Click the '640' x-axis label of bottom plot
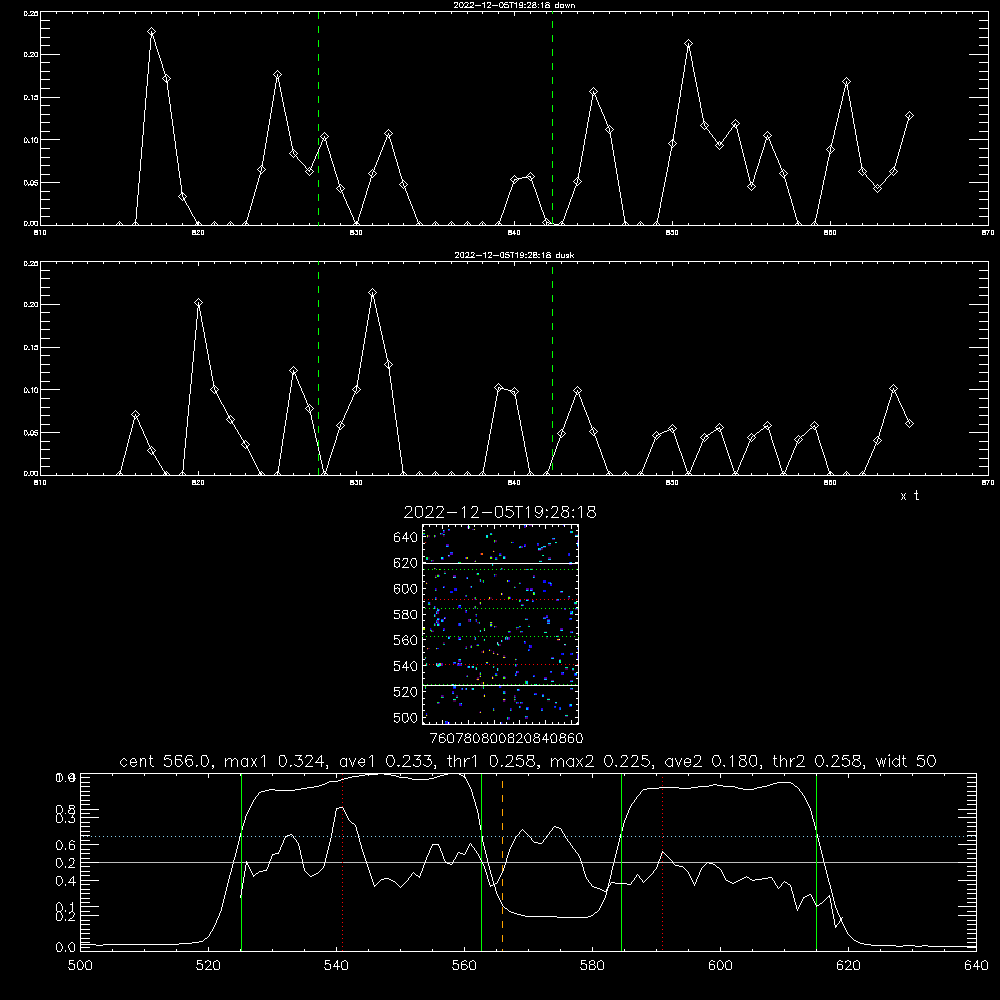 point(976,966)
